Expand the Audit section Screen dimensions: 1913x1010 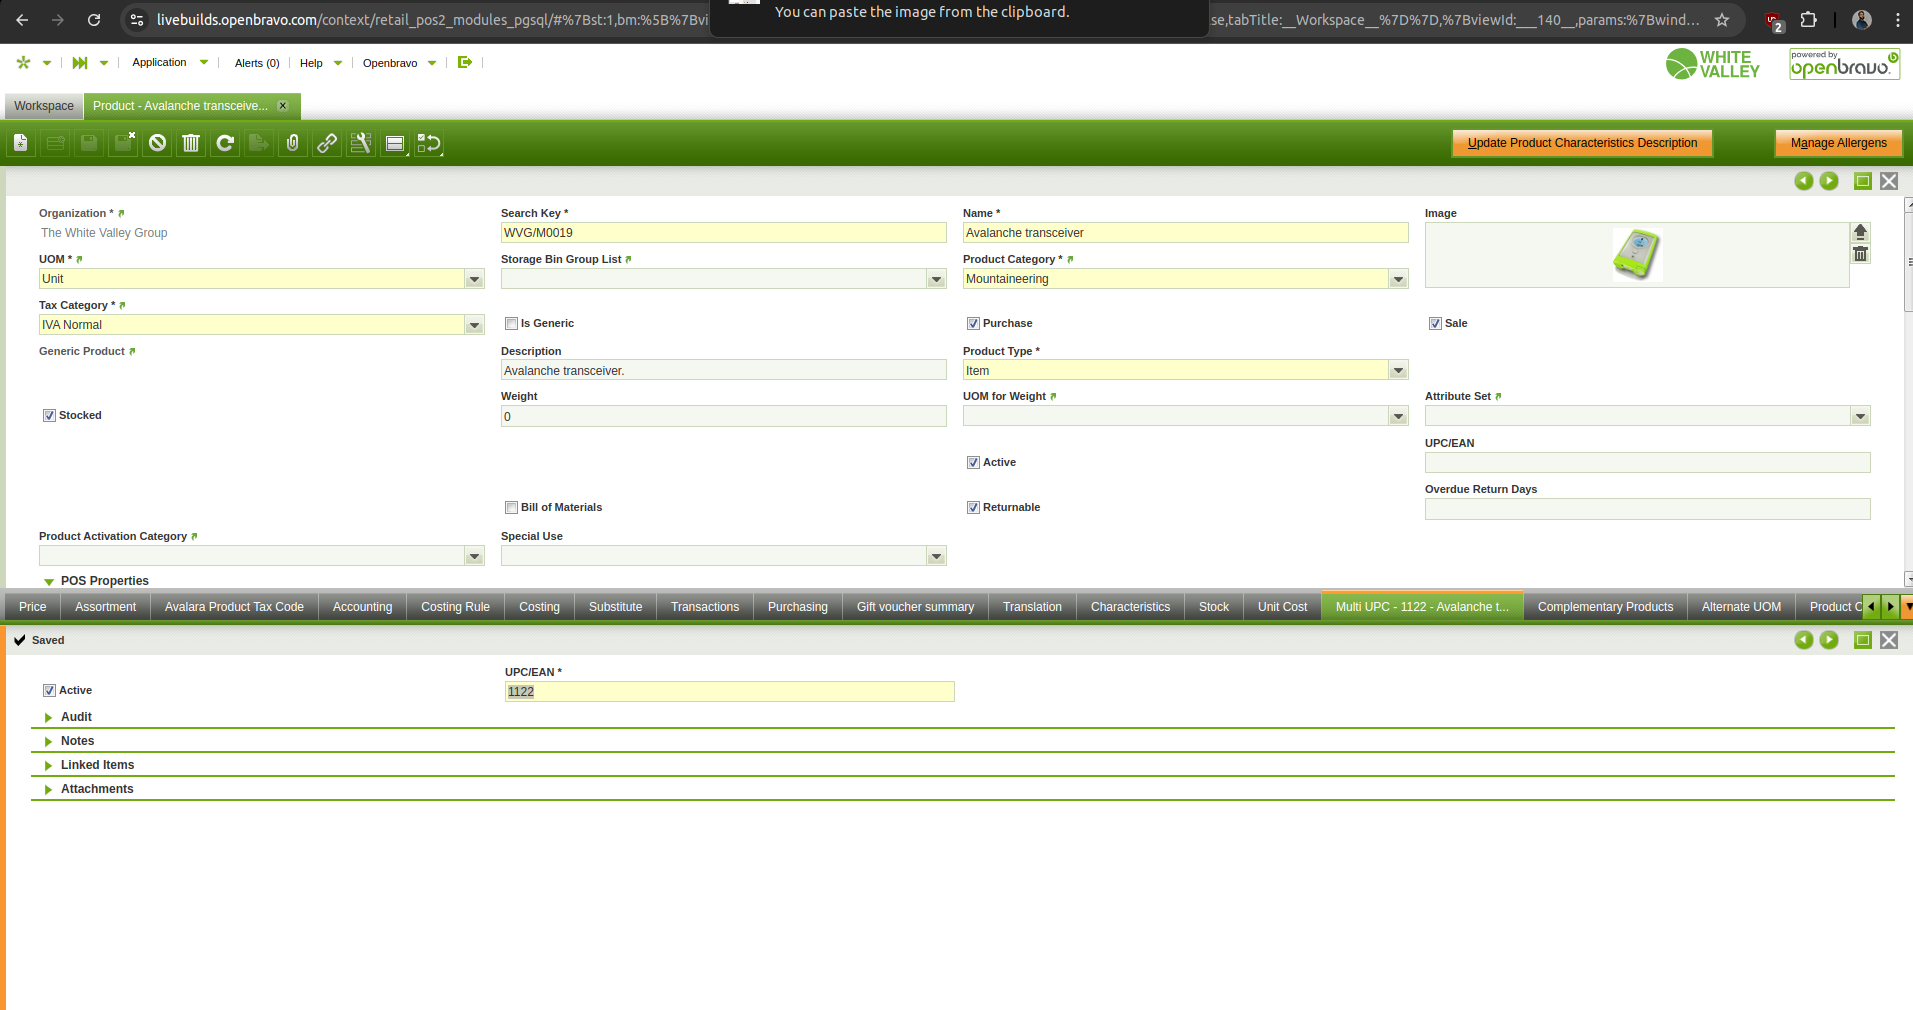tap(76, 717)
